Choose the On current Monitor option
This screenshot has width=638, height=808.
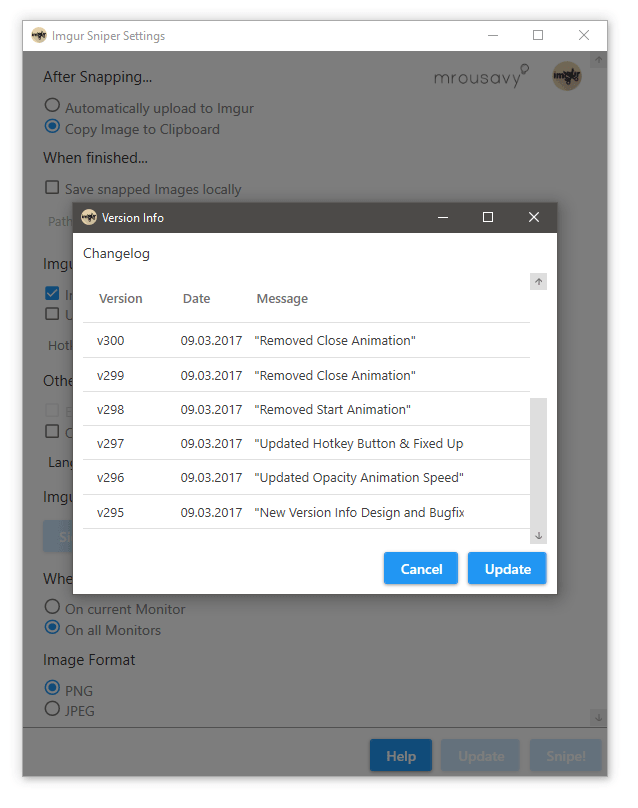tap(52, 607)
